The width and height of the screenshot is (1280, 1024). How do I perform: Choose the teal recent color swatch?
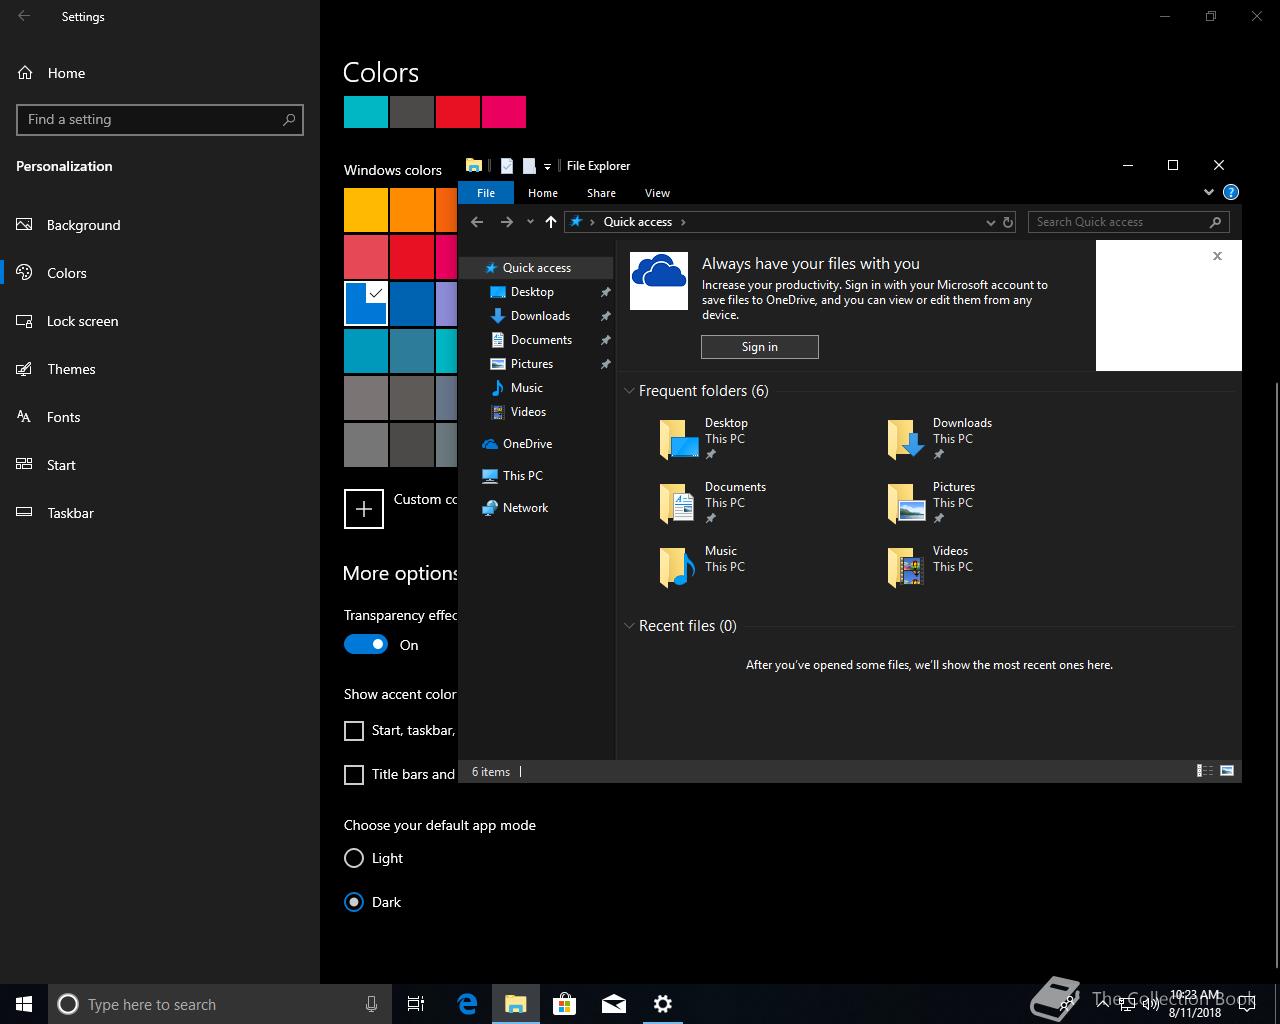pos(366,112)
